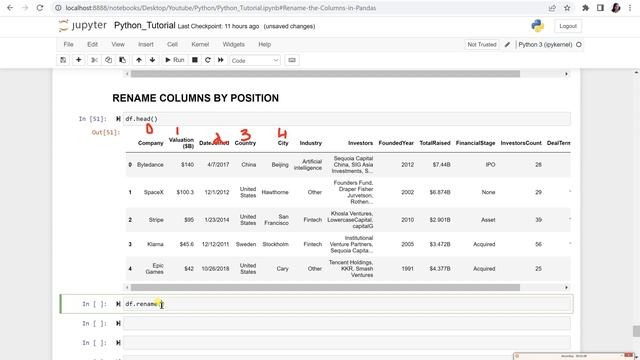
Task: Click the run-cell marker beside df.rename
Action: (118, 304)
